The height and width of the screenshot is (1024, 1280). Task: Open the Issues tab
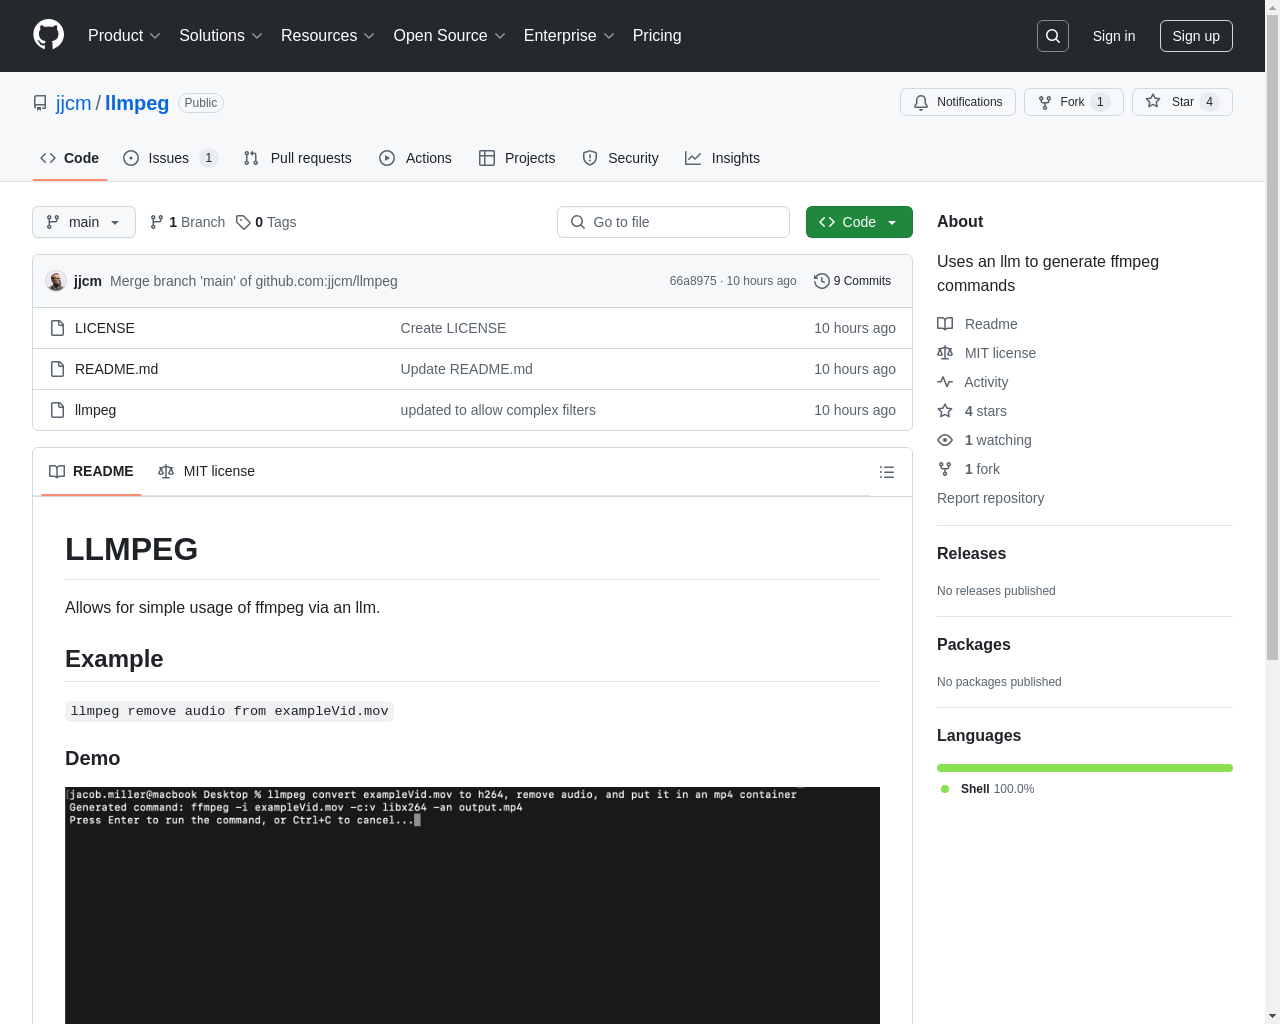170,158
